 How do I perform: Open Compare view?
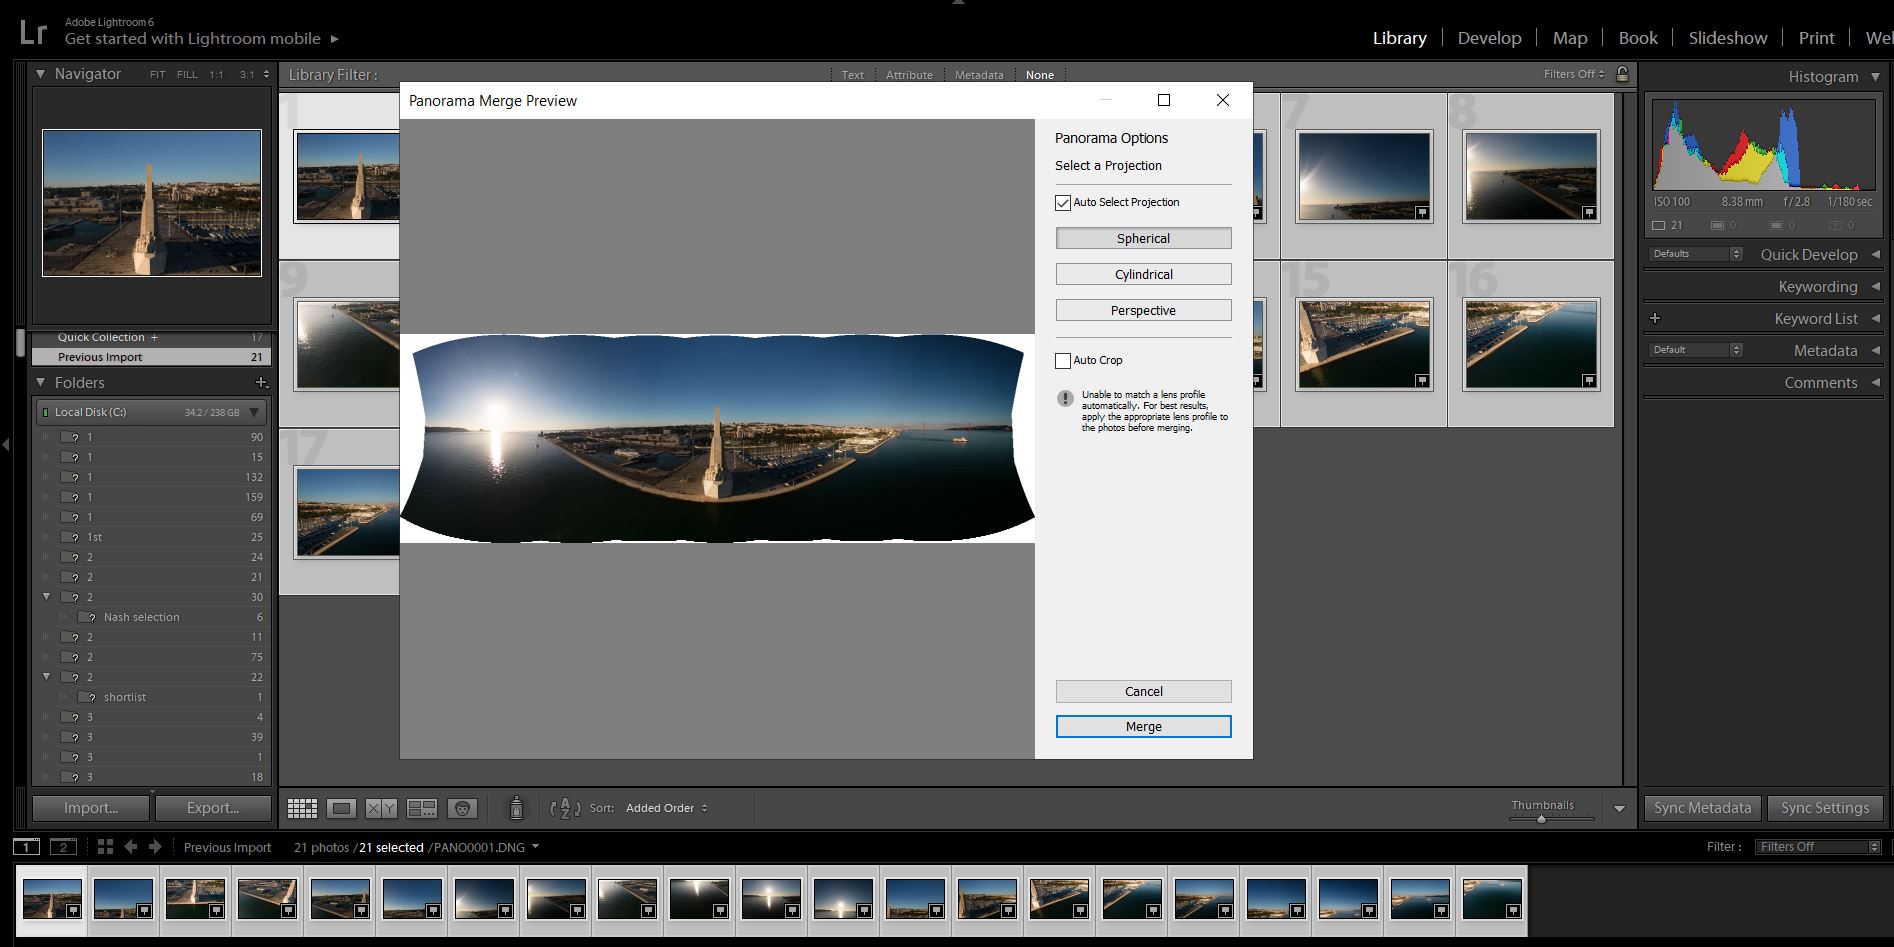coord(379,808)
